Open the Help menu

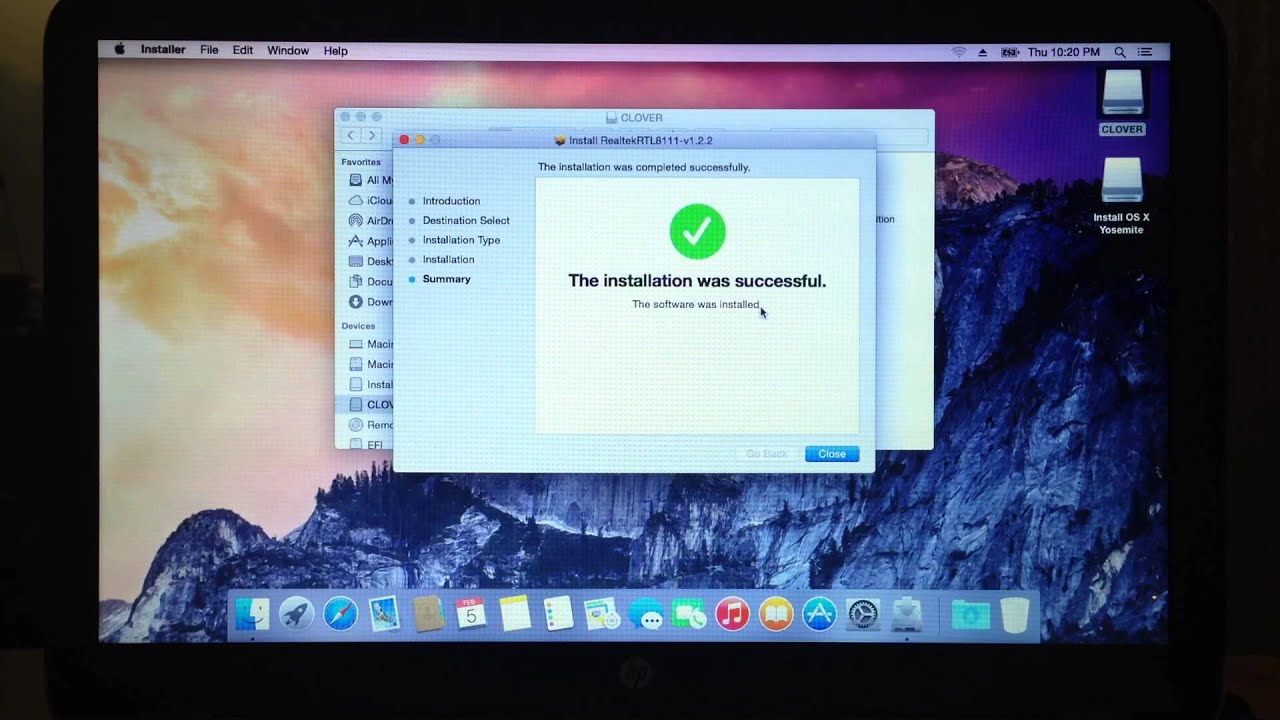pos(336,51)
